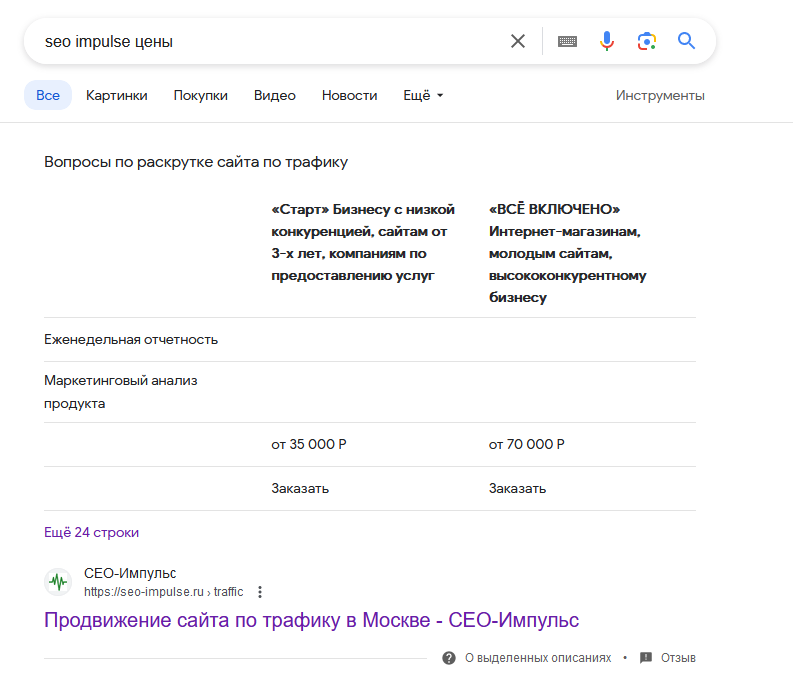
Task: Clear the search query with X icon
Action: click(518, 41)
